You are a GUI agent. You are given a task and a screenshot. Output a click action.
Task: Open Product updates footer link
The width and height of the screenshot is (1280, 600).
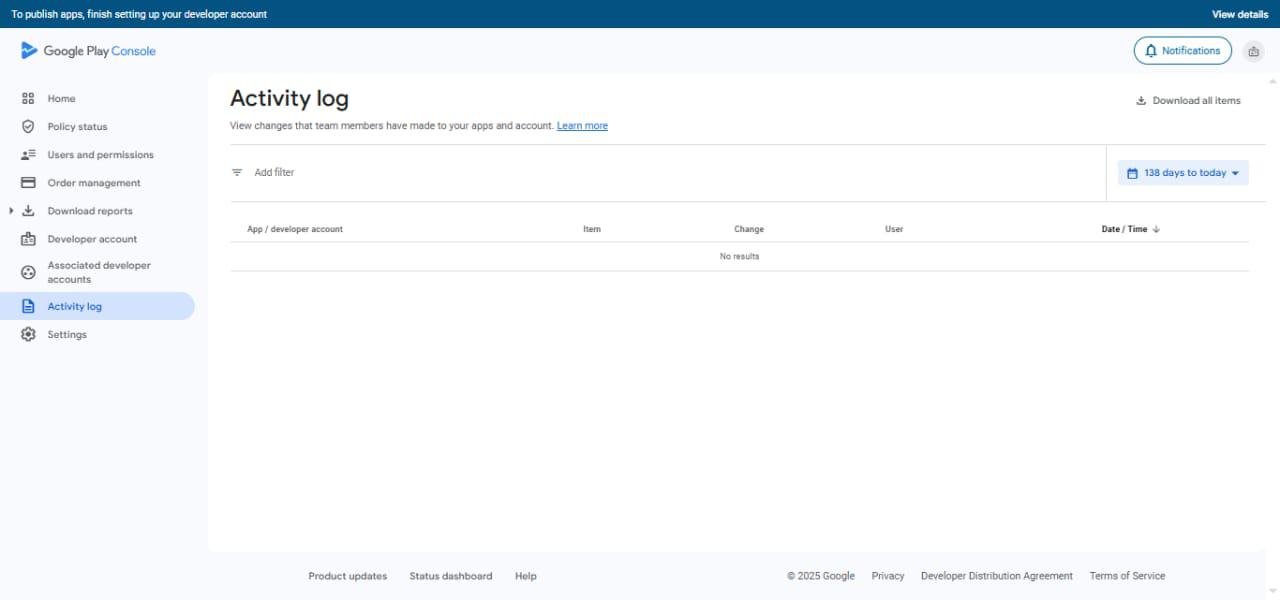(x=347, y=576)
